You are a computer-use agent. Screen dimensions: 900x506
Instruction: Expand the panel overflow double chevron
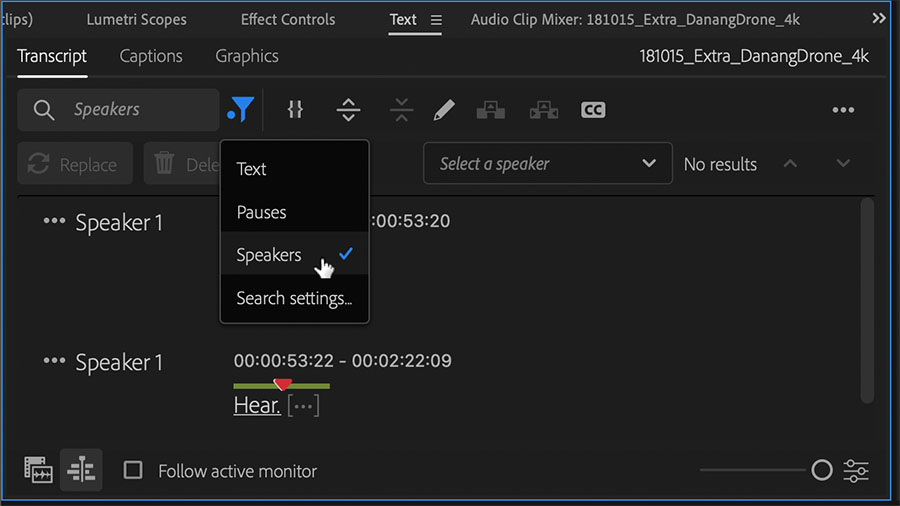click(879, 19)
